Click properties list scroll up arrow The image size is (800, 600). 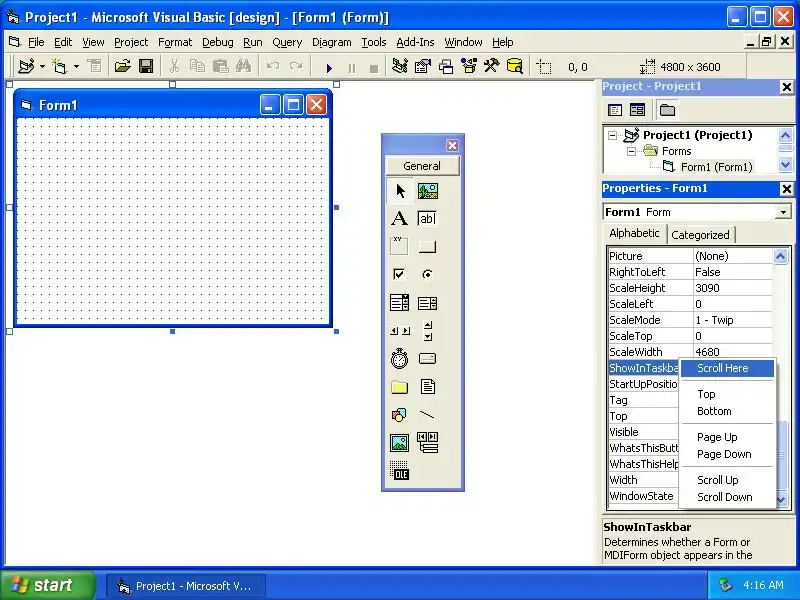[x=781, y=256]
